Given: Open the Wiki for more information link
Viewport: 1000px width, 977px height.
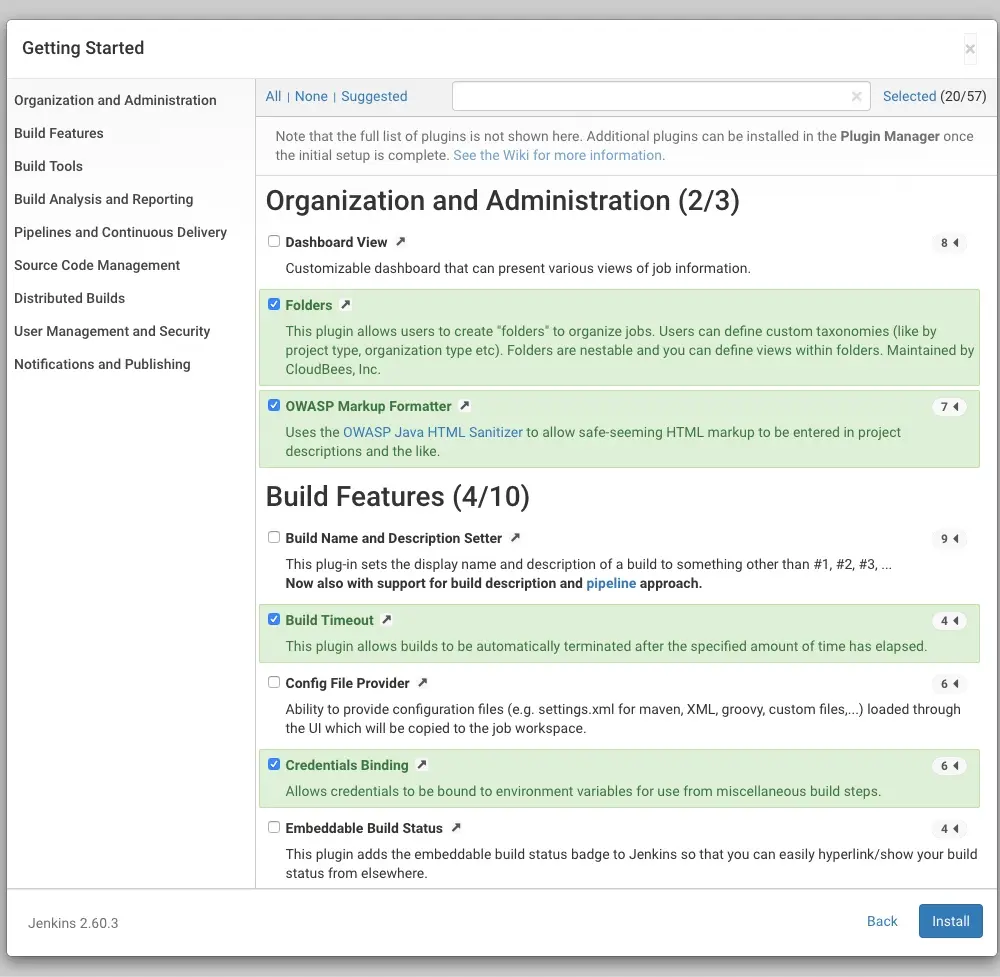Looking at the screenshot, I should 558,155.
